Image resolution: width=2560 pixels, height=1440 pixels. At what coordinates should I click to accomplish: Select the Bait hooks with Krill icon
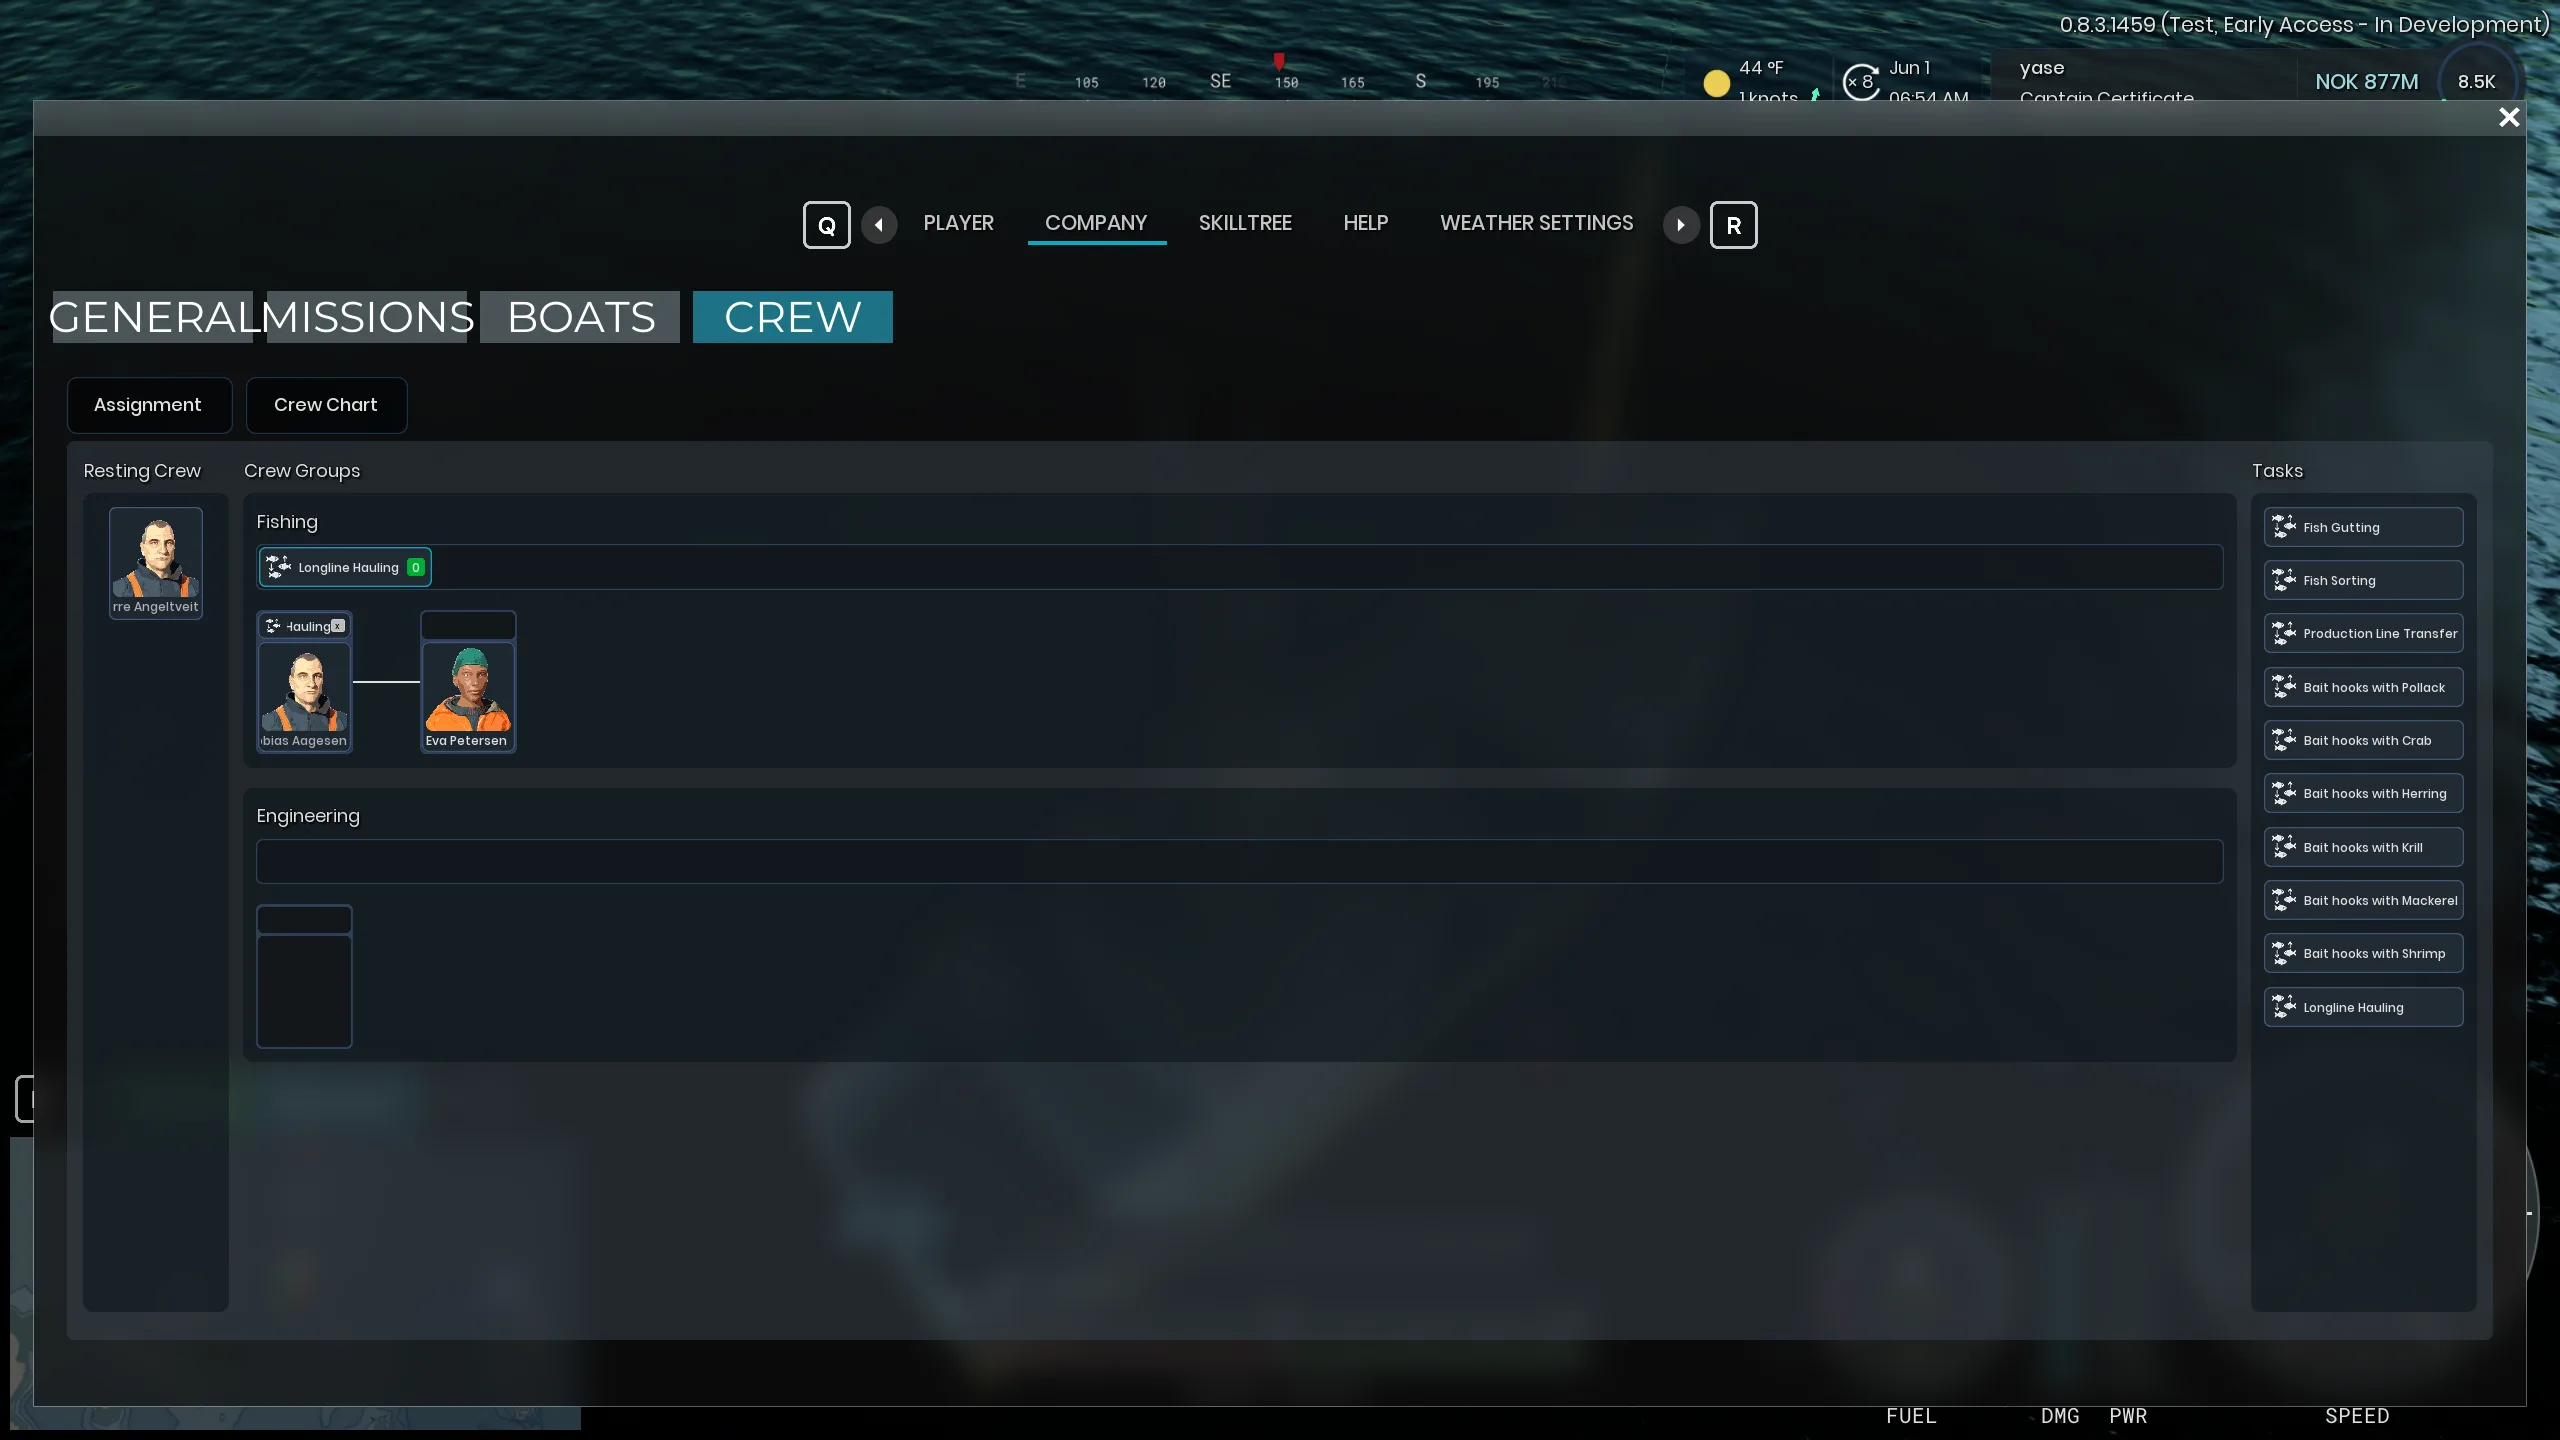[x=2284, y=847]
